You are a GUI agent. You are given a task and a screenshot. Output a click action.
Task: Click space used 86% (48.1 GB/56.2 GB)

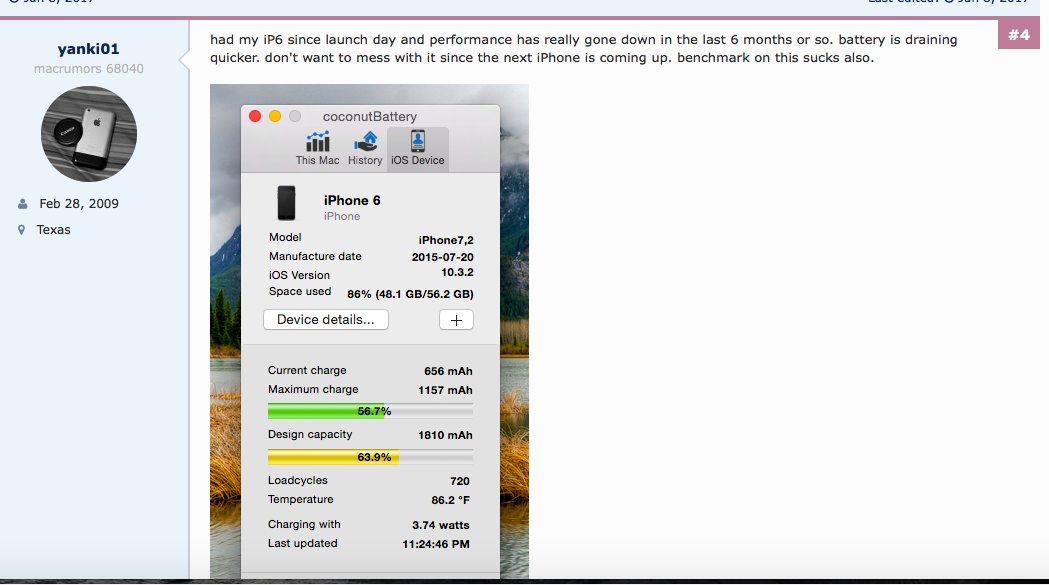pos(410,294)
